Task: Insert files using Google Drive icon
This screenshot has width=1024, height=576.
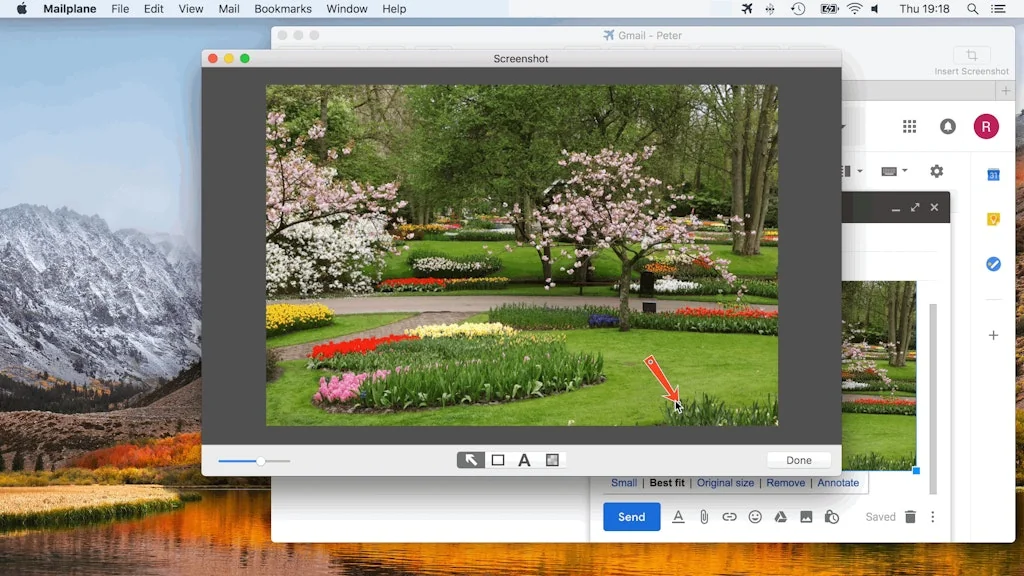Action: click(x=780, y=517)
